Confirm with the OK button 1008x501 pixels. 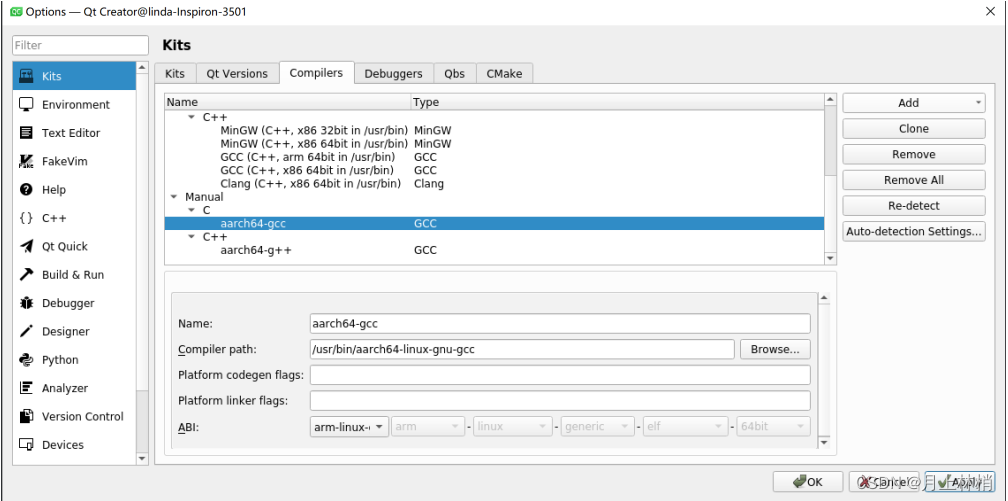tap(808, 482)
